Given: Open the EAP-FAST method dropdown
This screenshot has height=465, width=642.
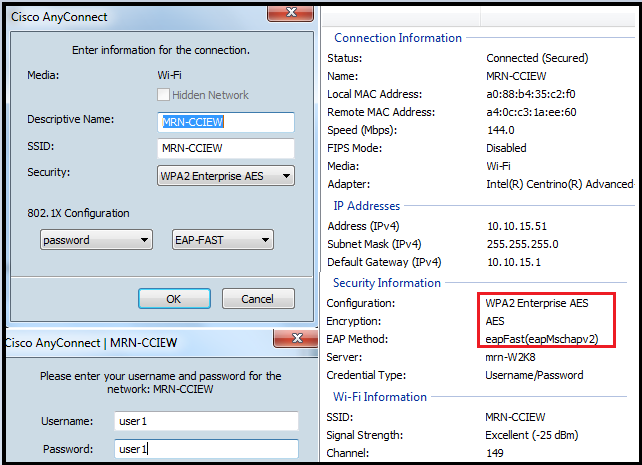Looking at the screenshot, I should pyautogui.click(x=224, y=240).
